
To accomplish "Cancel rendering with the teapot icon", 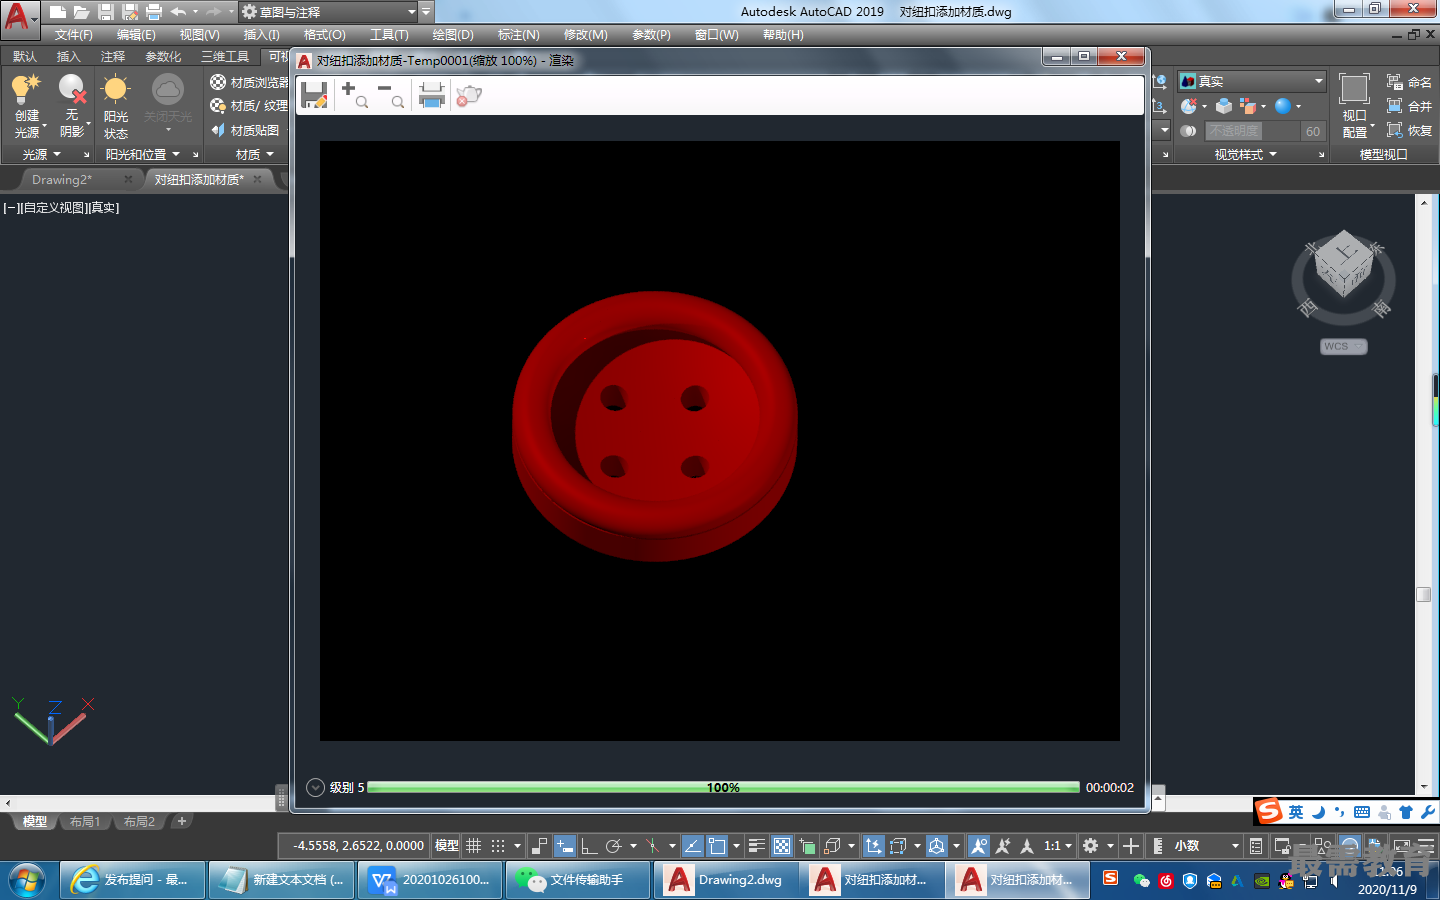I will [x=469, y=95].
